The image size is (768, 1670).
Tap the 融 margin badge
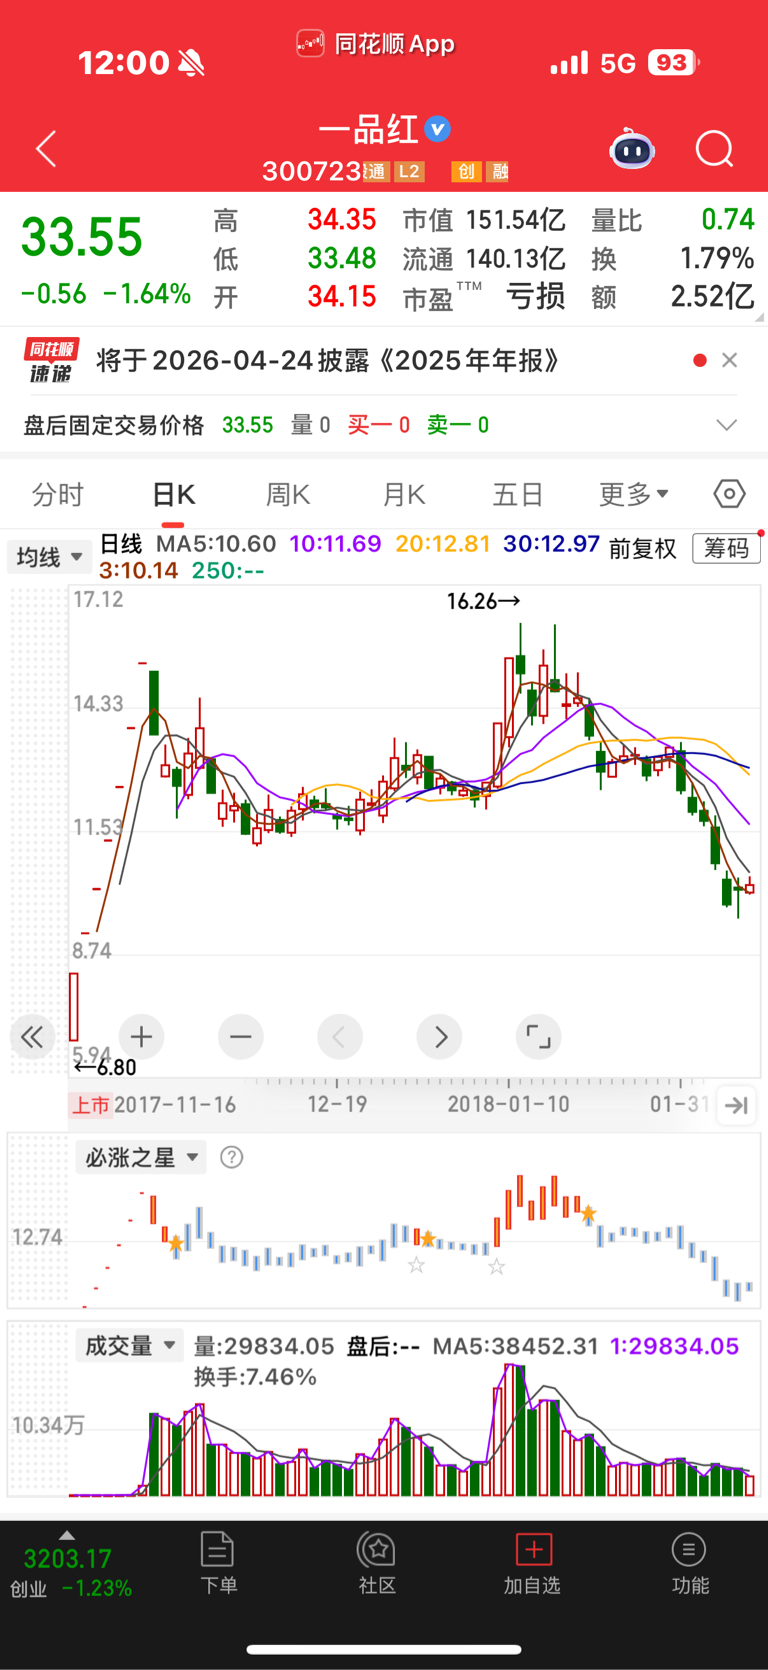pyautogui.click(x=498, y=172)
